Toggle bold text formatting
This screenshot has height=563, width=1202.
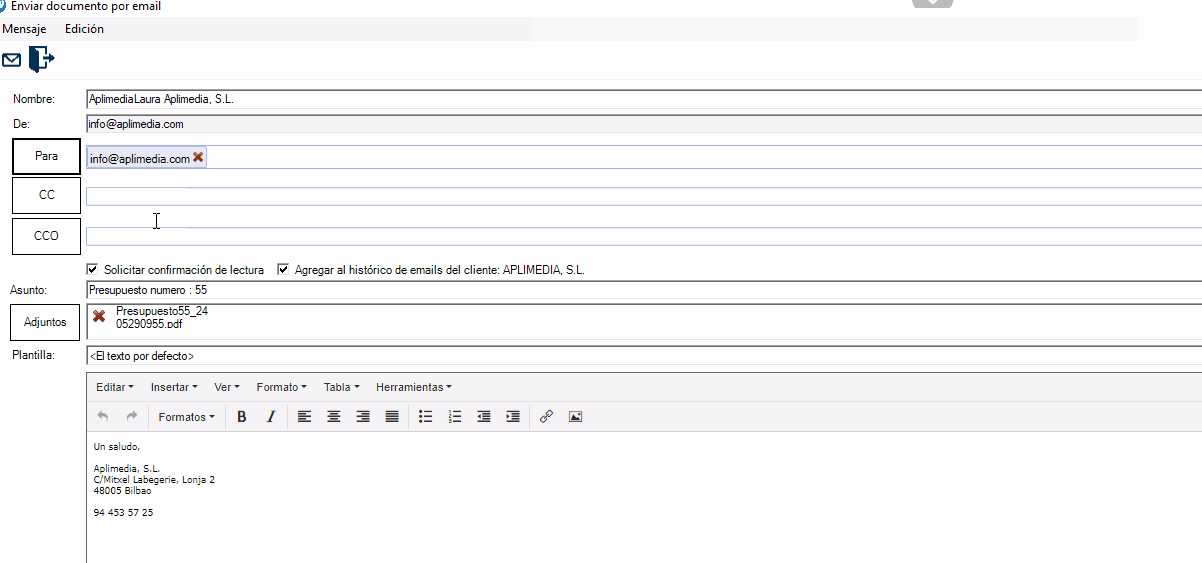click(x=241, y=417)
